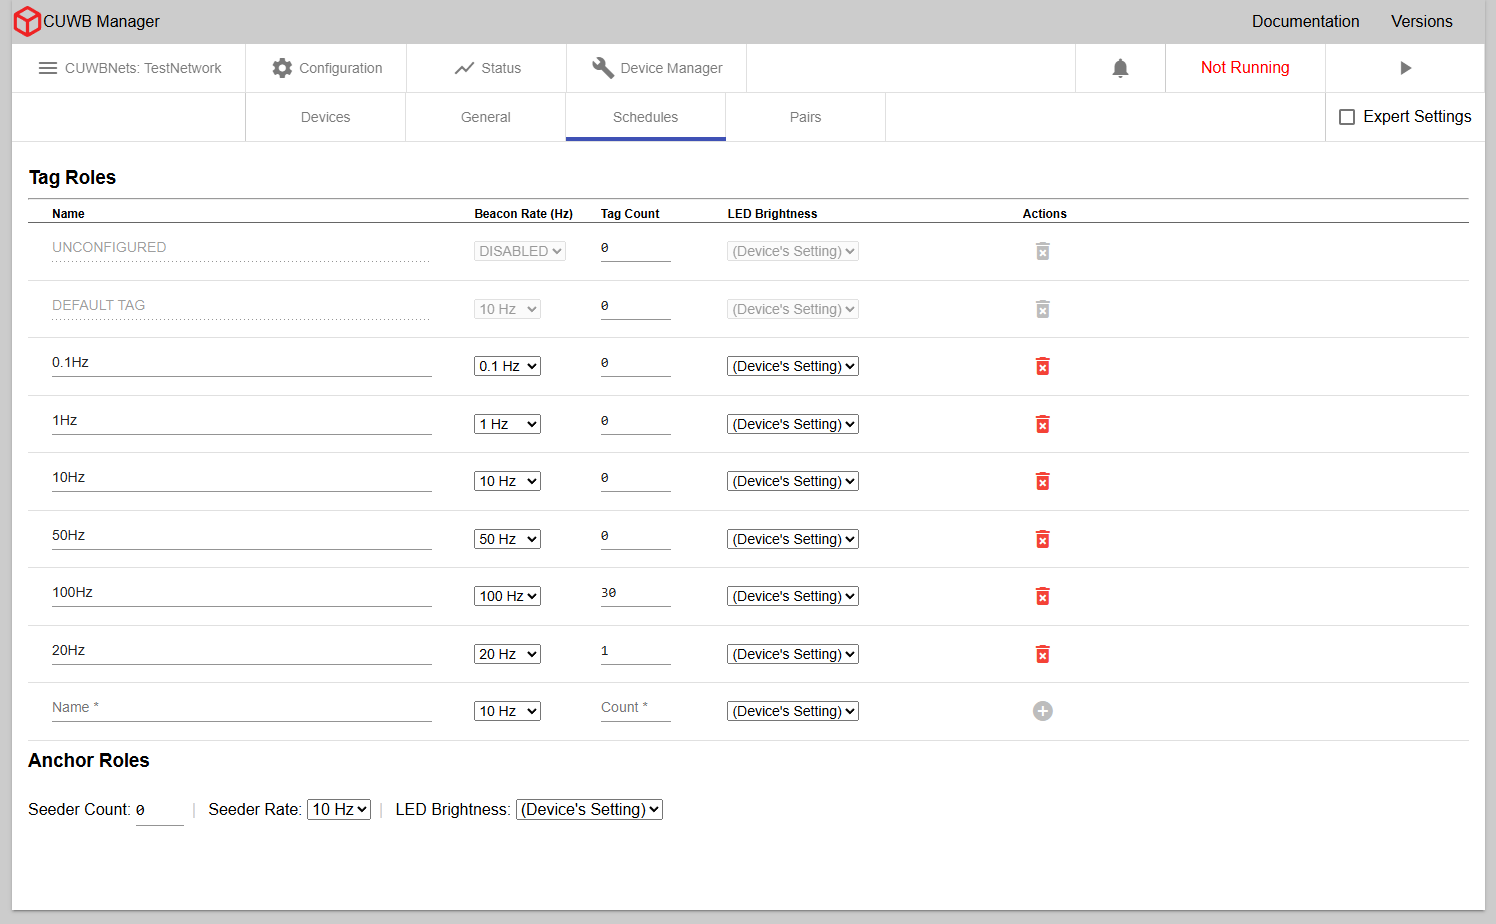Click the new role Count field

click(x=635, y=708)
